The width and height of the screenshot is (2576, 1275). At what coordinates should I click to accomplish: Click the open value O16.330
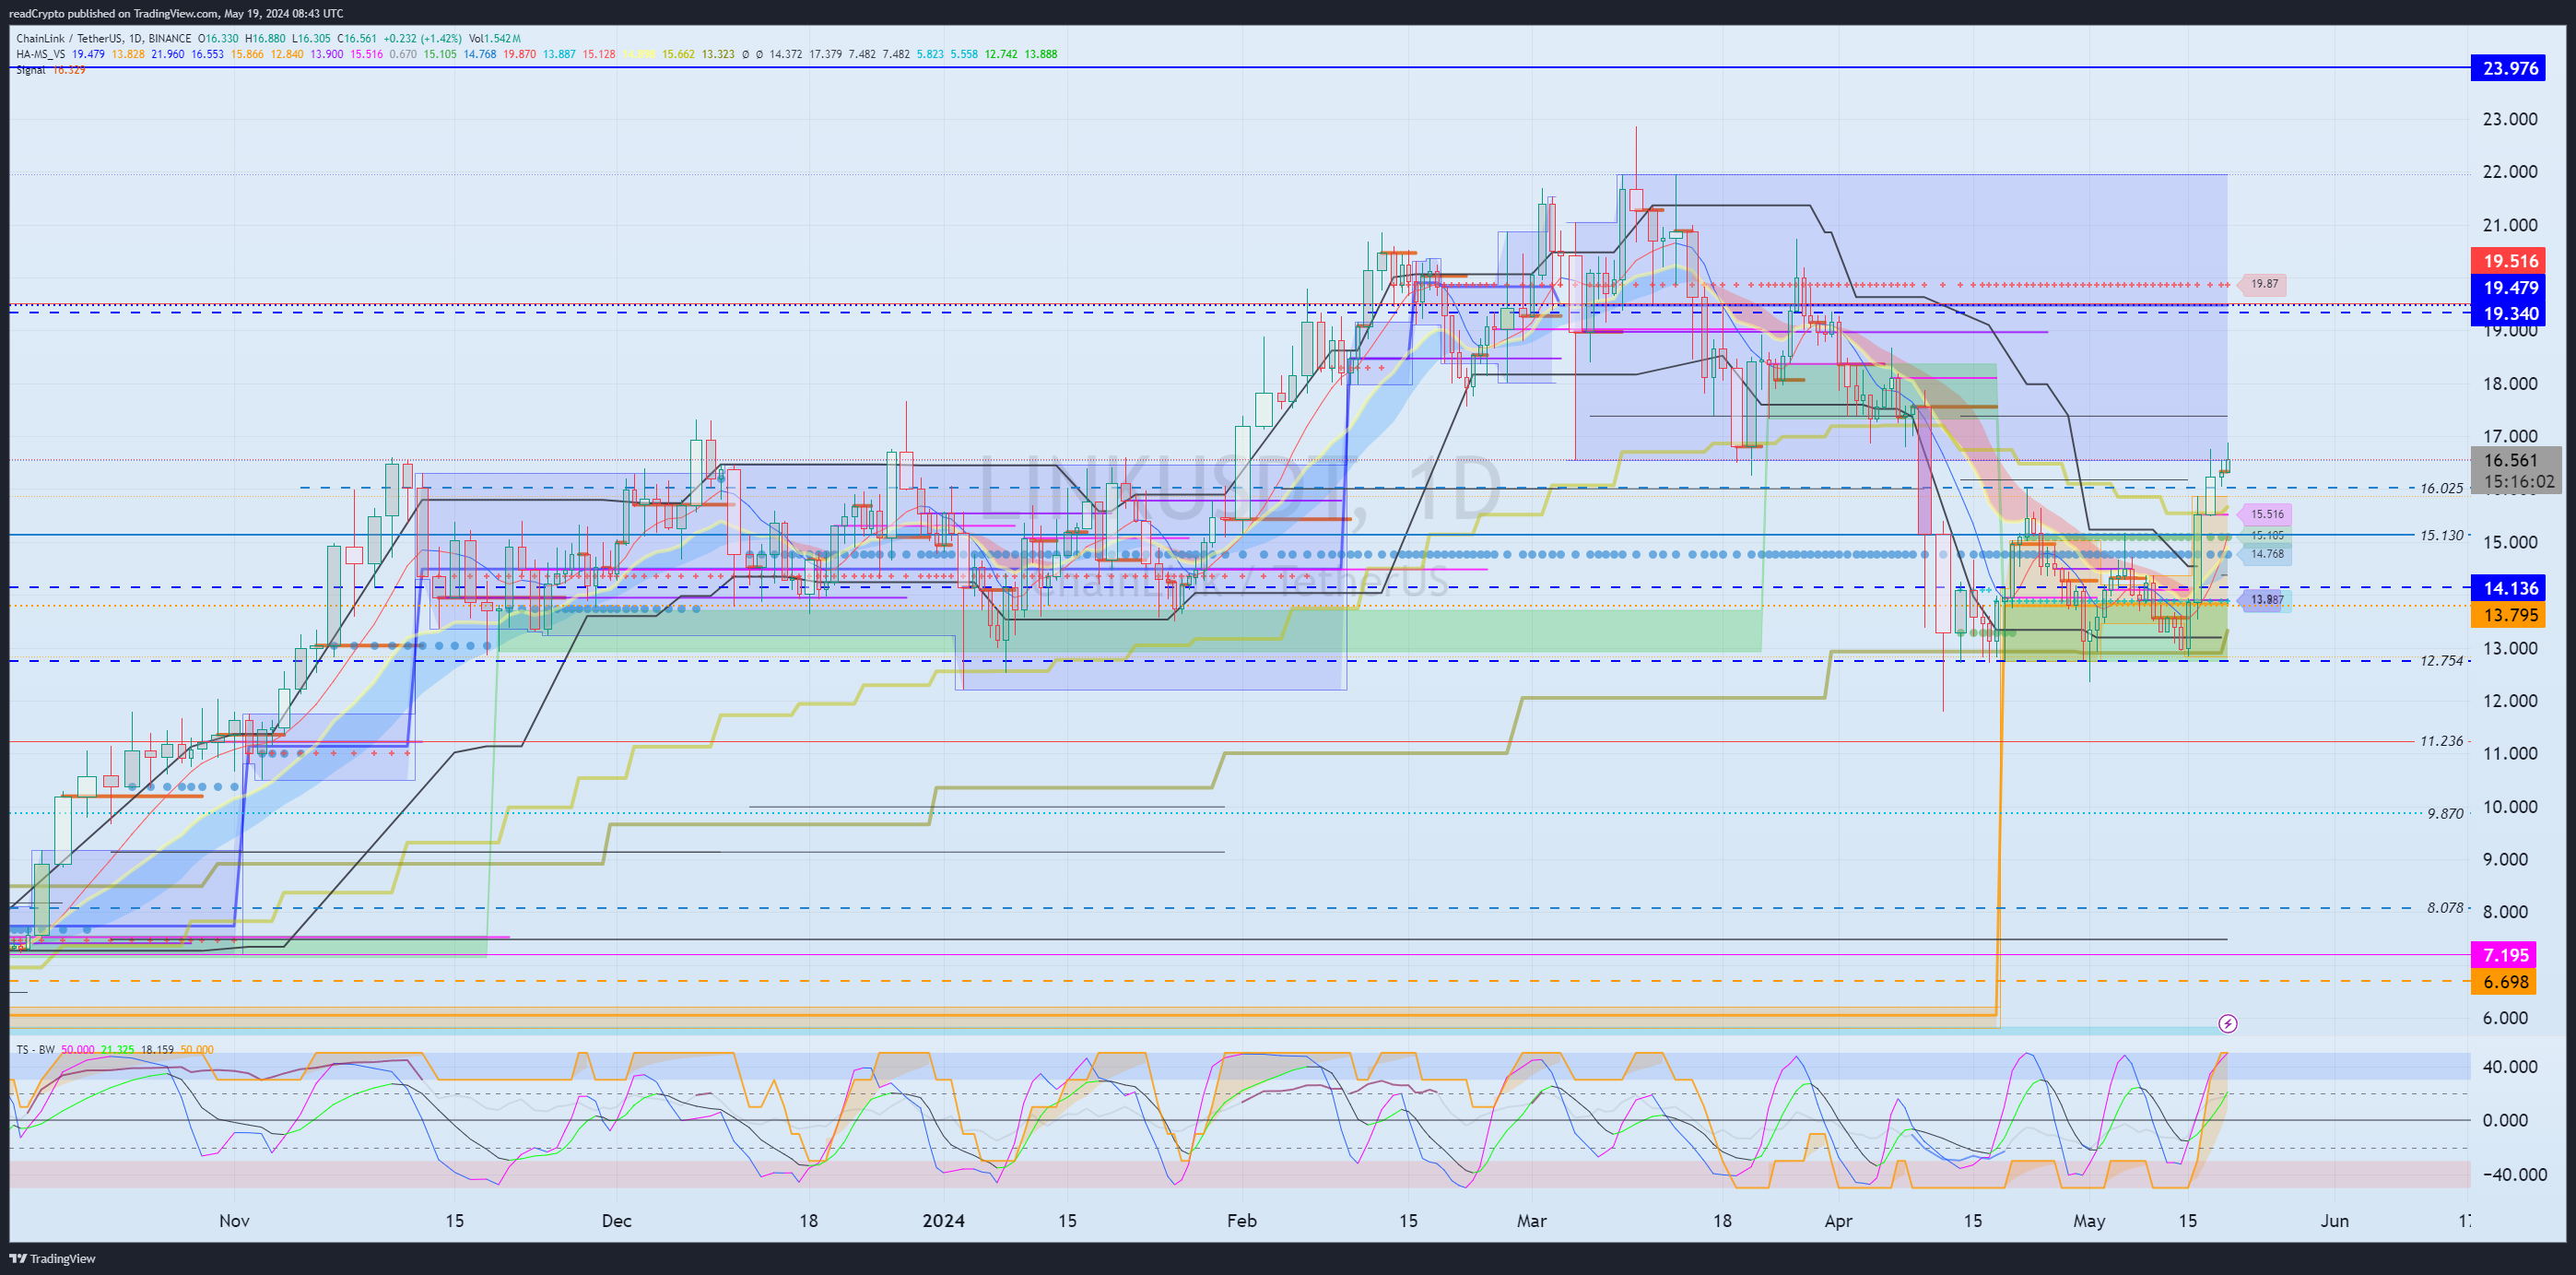[x=218, y=39]
